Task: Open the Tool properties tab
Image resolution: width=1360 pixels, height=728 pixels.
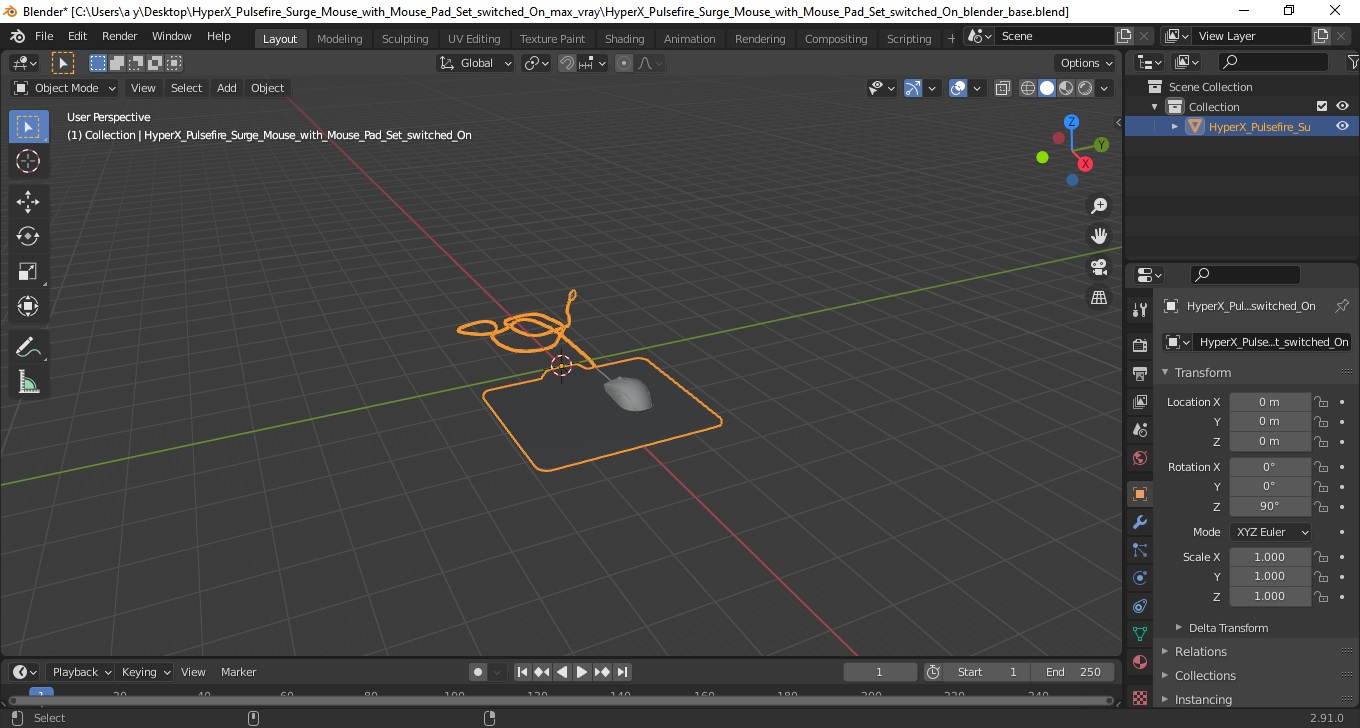Action: (1139, 309)
